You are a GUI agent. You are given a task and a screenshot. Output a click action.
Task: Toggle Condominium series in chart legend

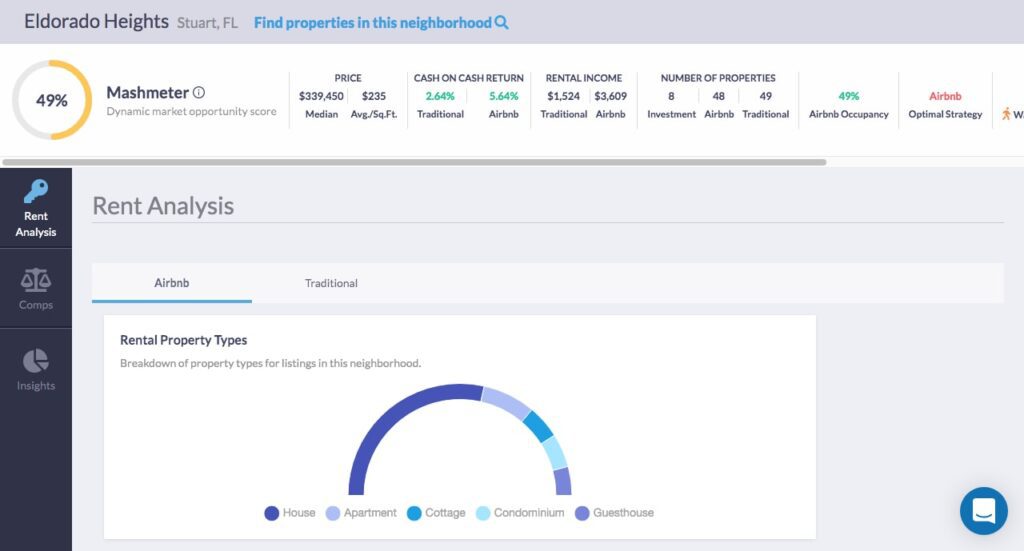[520, 513]
